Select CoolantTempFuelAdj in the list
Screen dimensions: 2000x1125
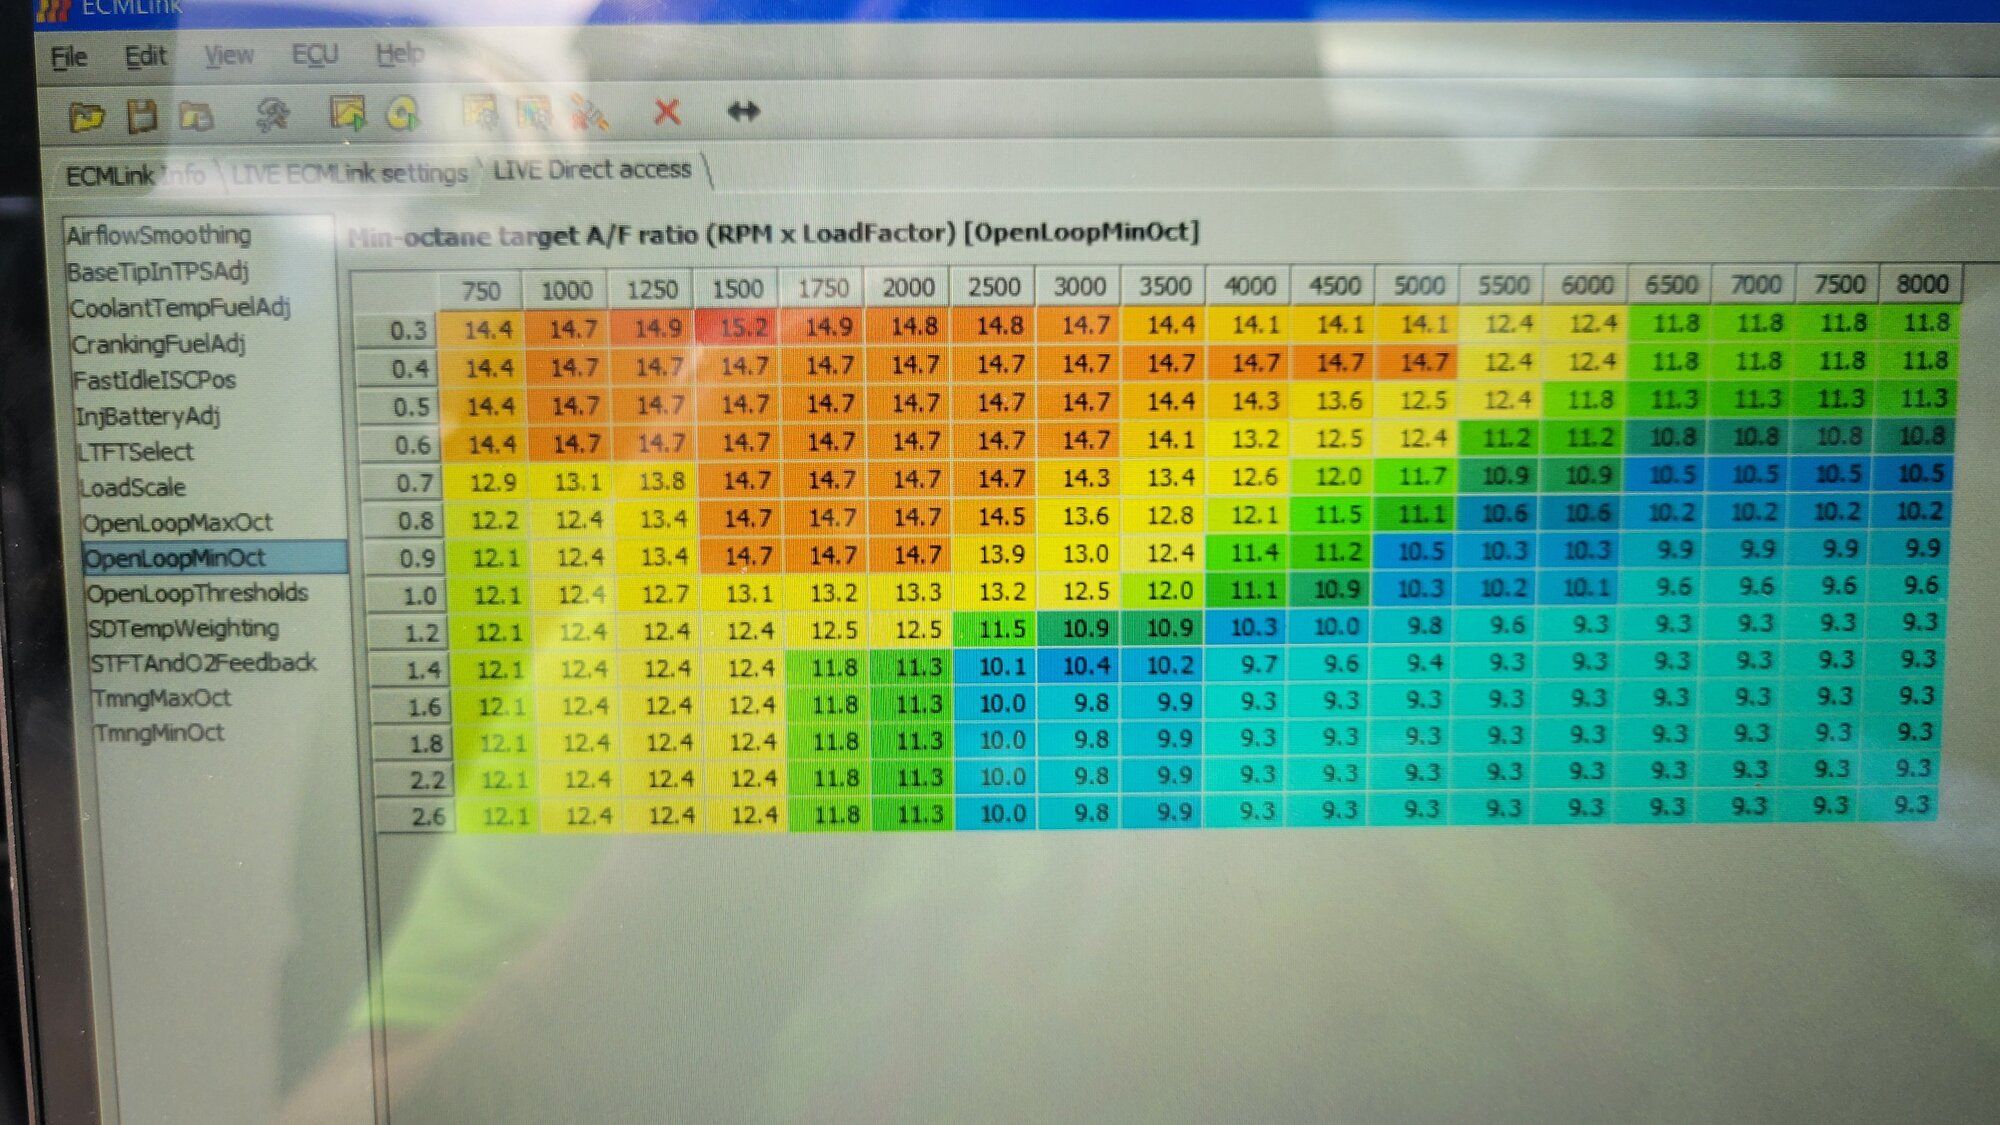pos(180,307)
